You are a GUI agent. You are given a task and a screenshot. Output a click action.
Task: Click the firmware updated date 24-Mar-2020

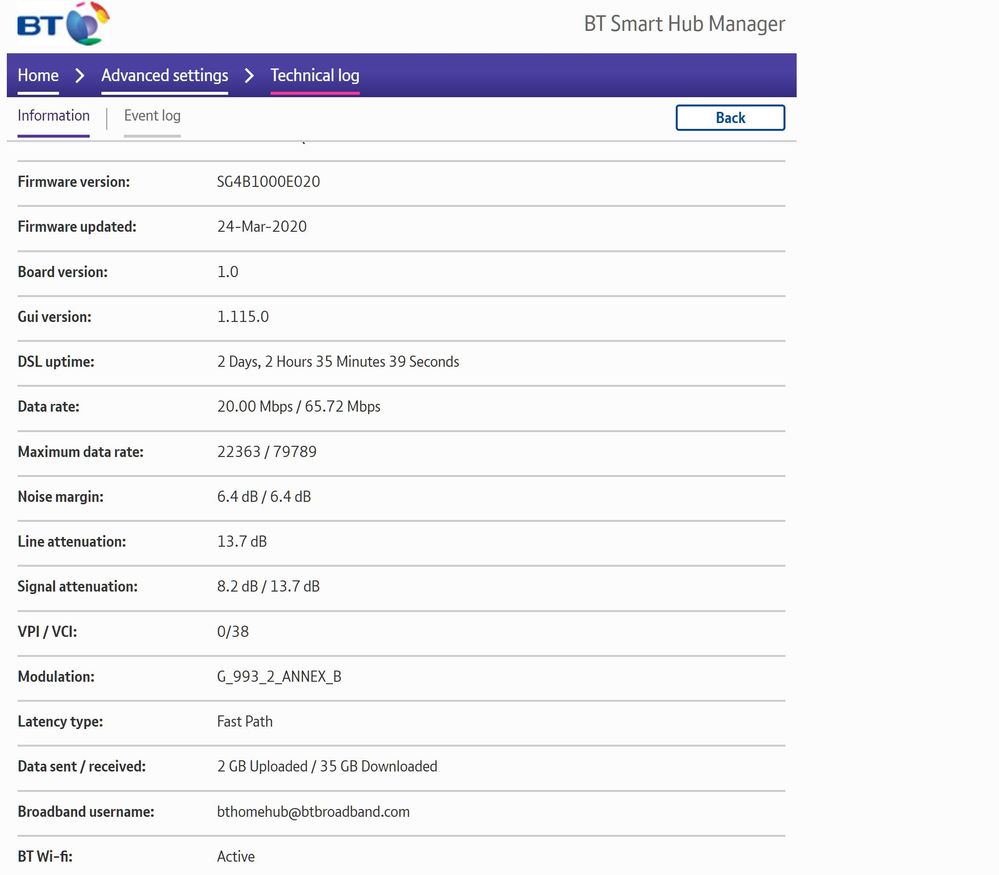click(262, 227)
